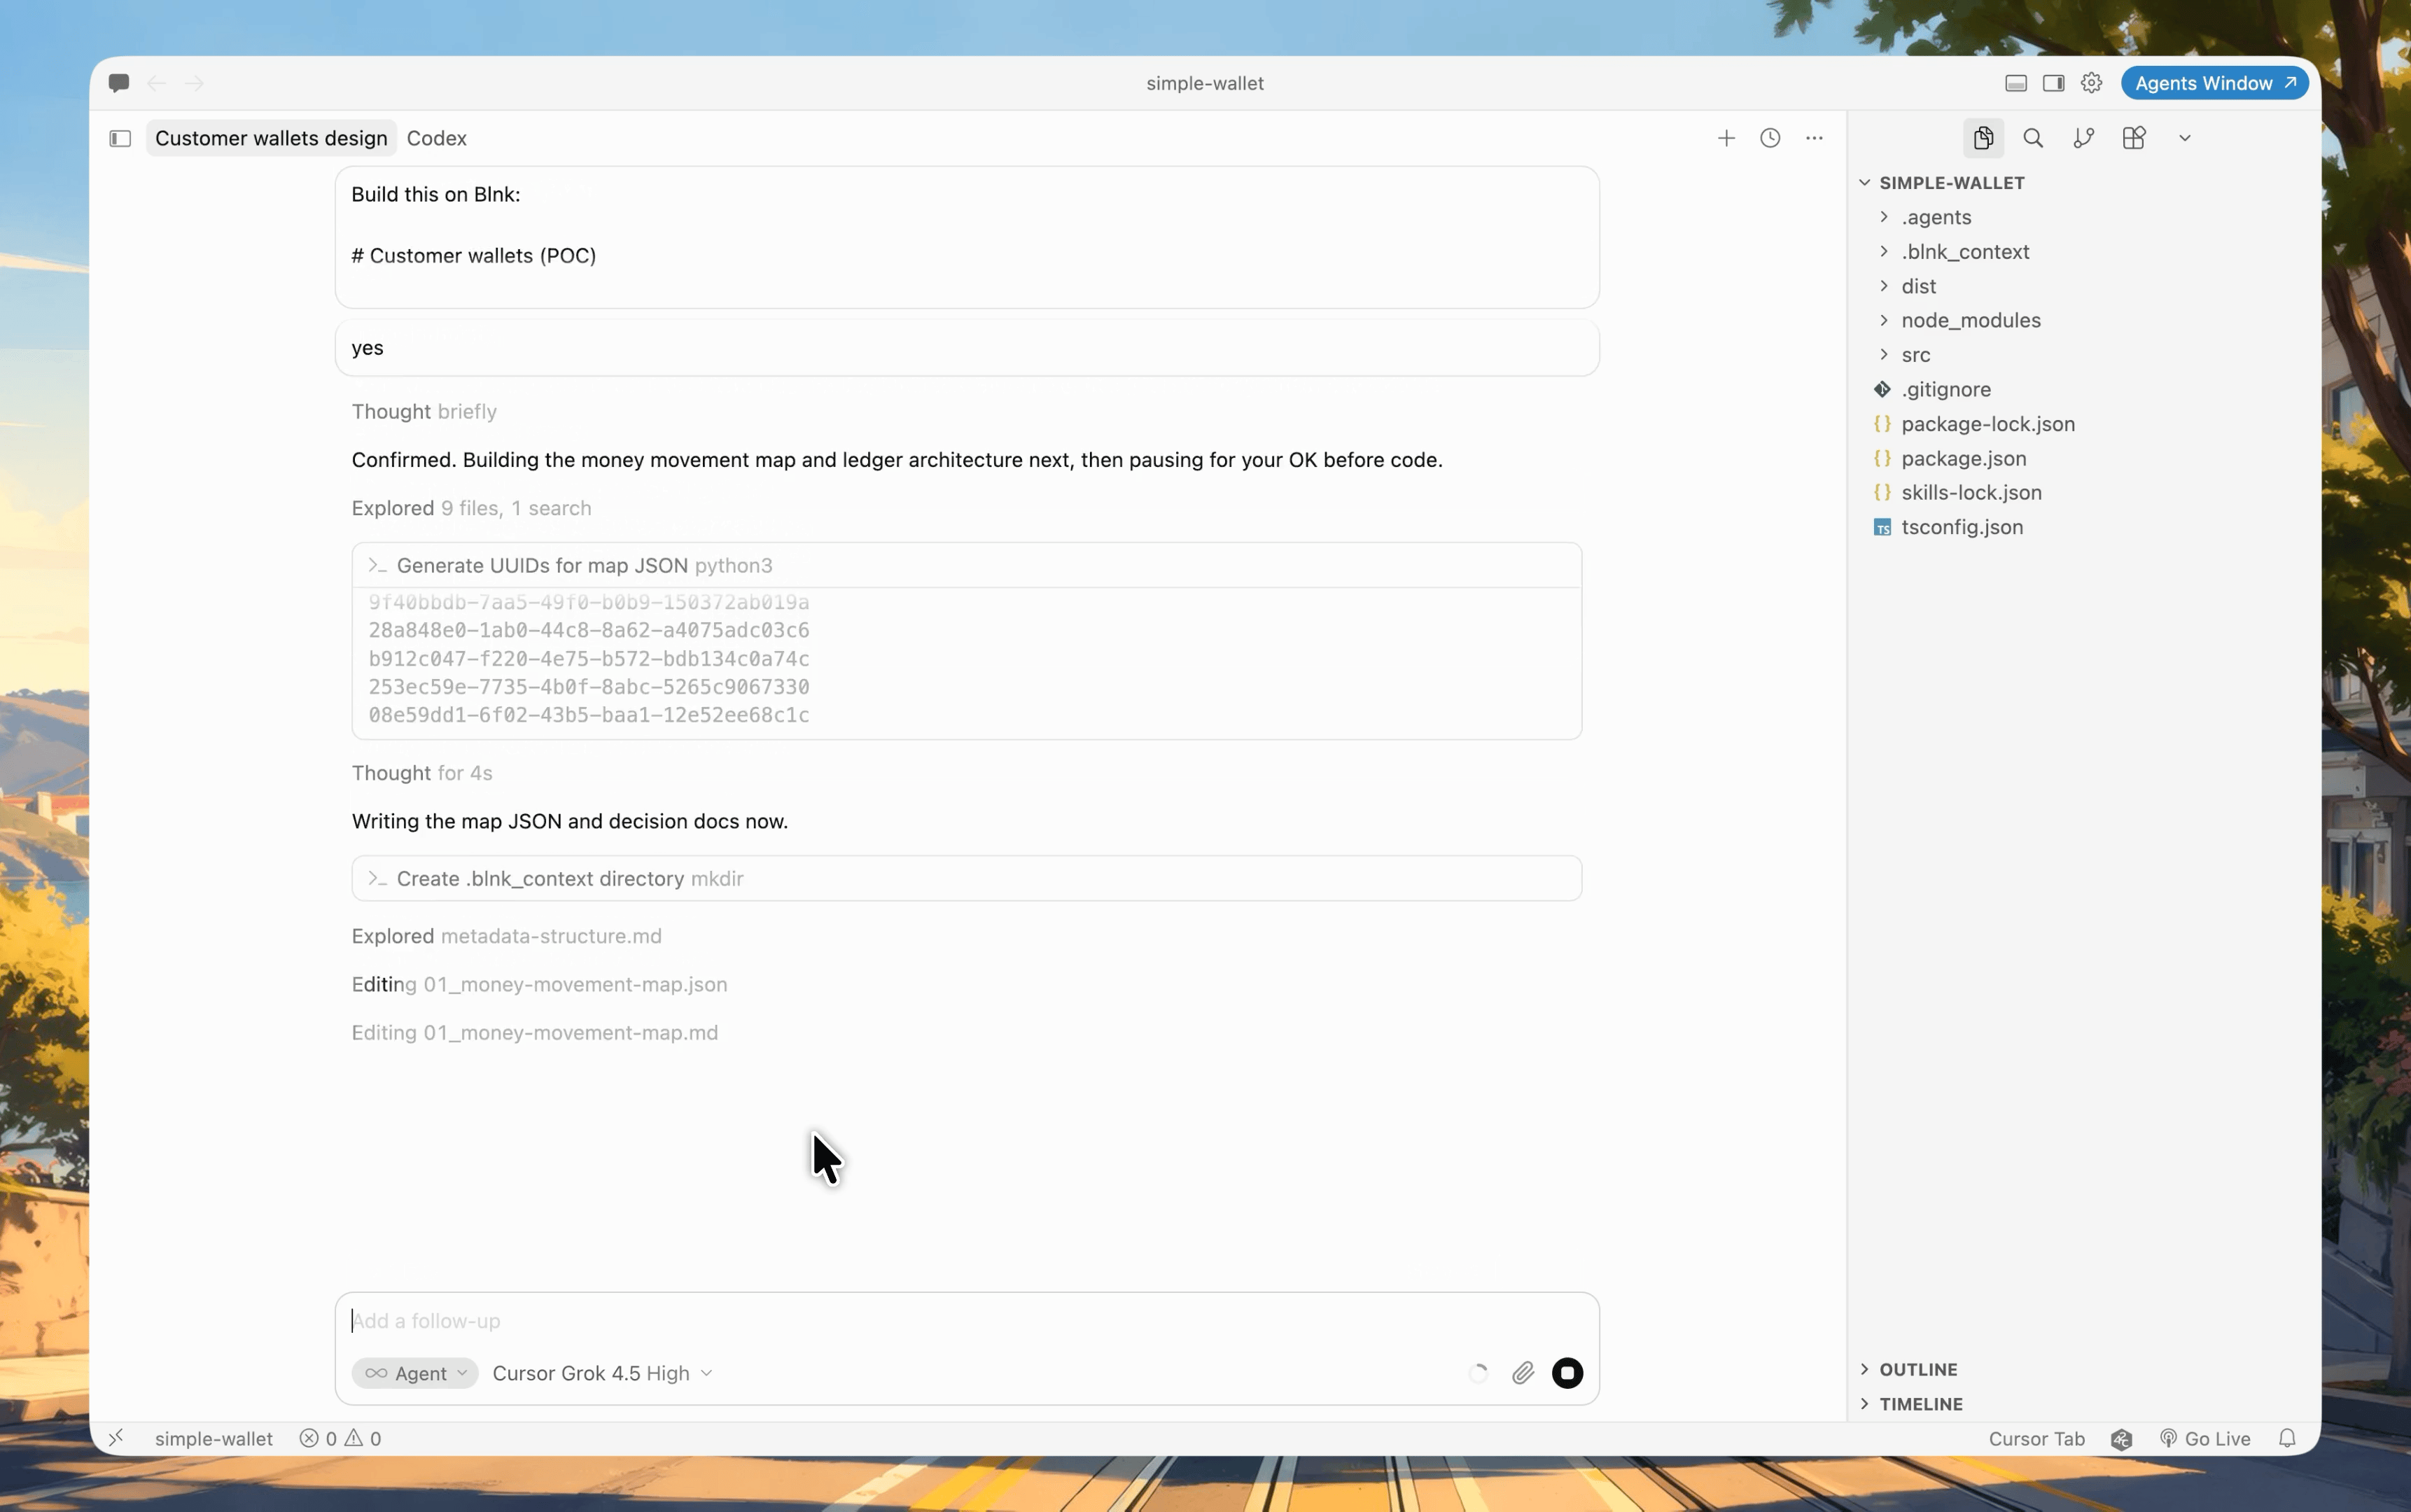
Task: Click simple-wallet in the status bar
Action: [213, 1438]
